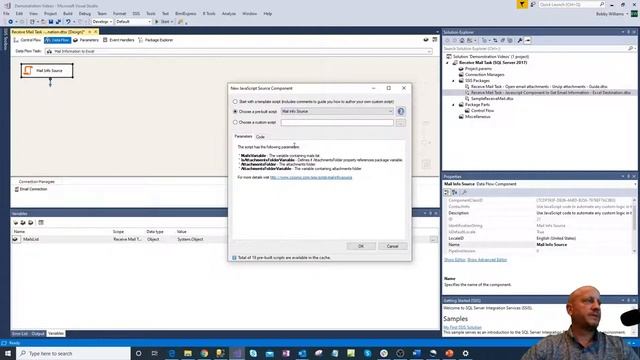Select Connection Managers in Solution Explorer

click(484, 75)
